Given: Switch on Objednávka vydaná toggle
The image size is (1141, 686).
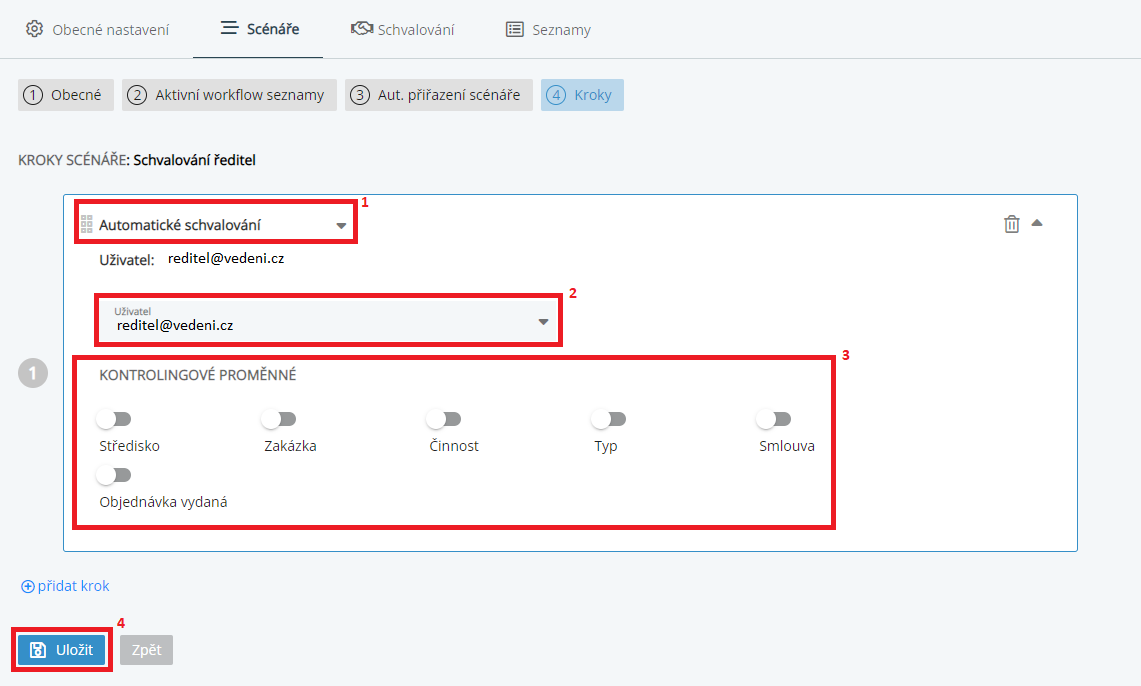Looking at the screenshot, I should point(114,475).
